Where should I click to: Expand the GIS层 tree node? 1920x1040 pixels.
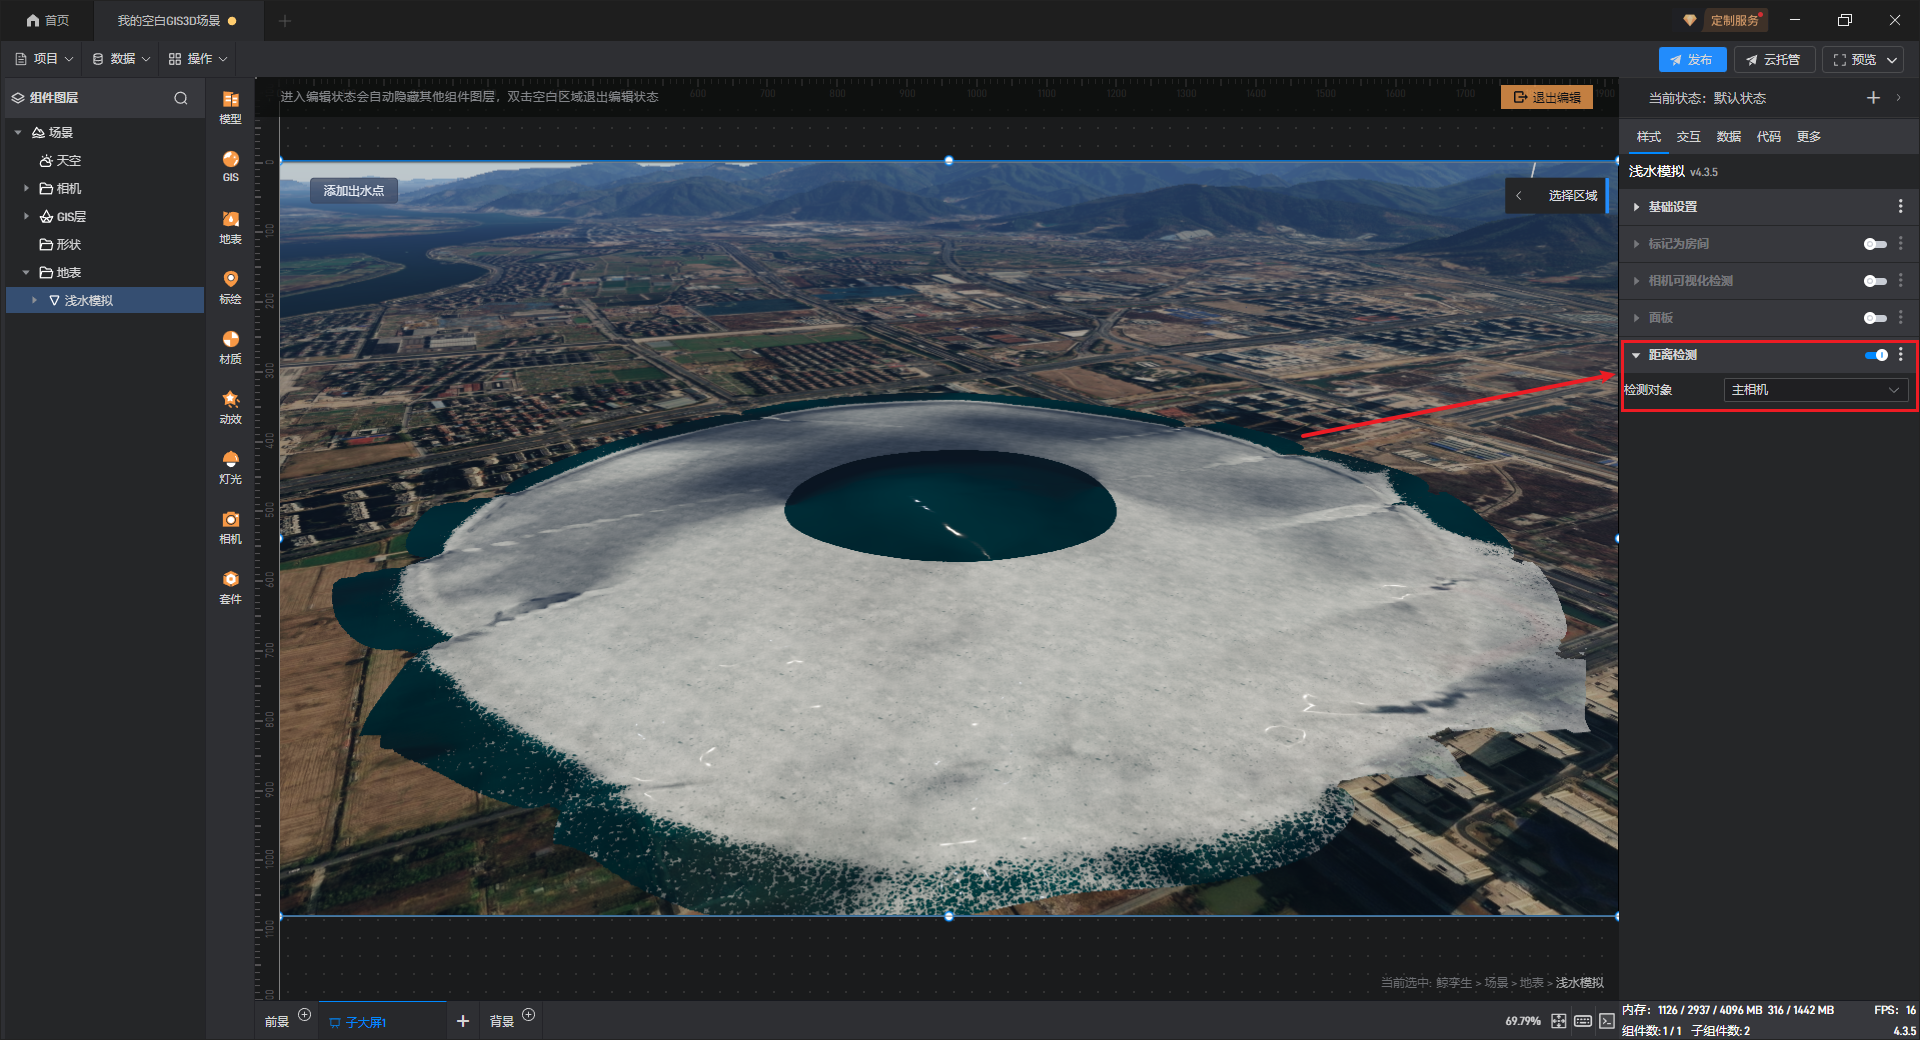[x=26, y=216]
